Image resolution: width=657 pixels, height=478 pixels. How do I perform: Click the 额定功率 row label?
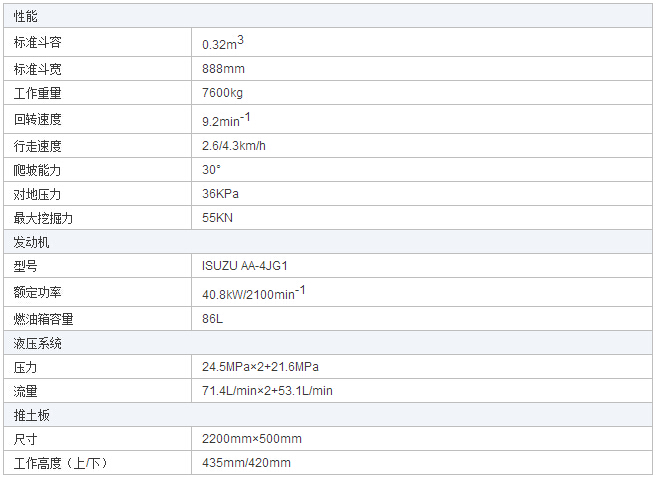38,292
